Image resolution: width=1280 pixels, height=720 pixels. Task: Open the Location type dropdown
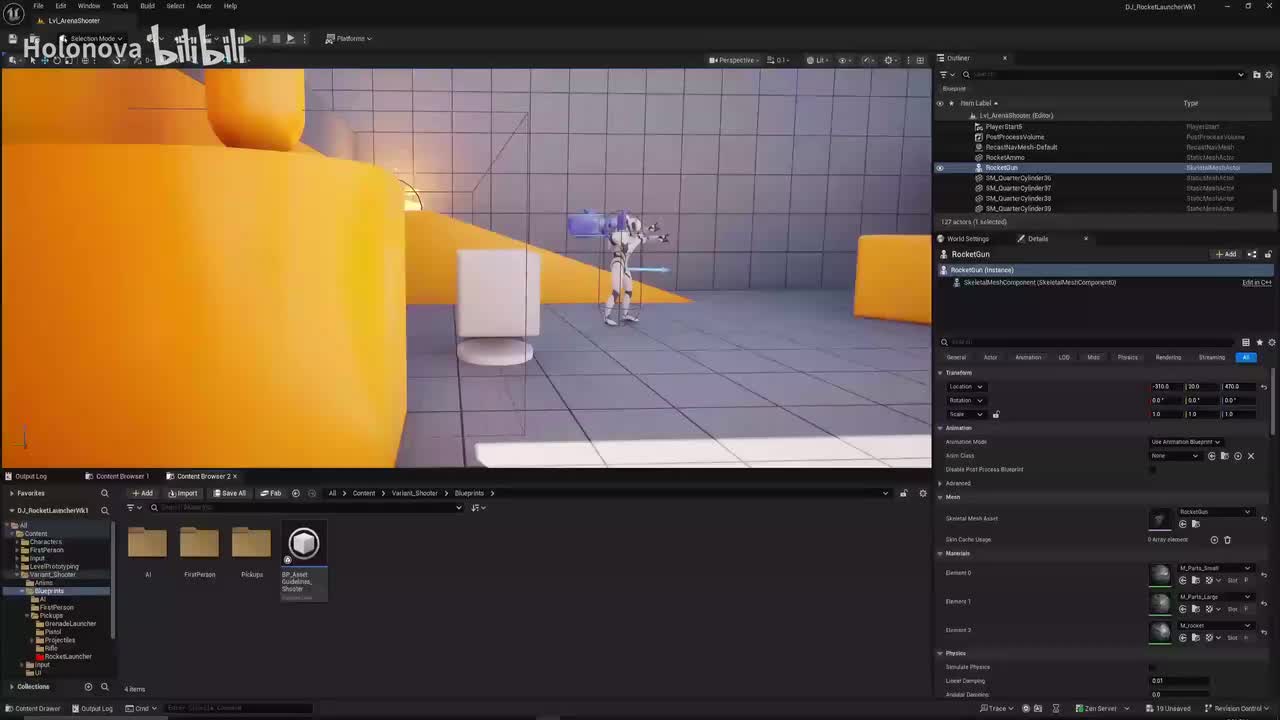(966, 387)
